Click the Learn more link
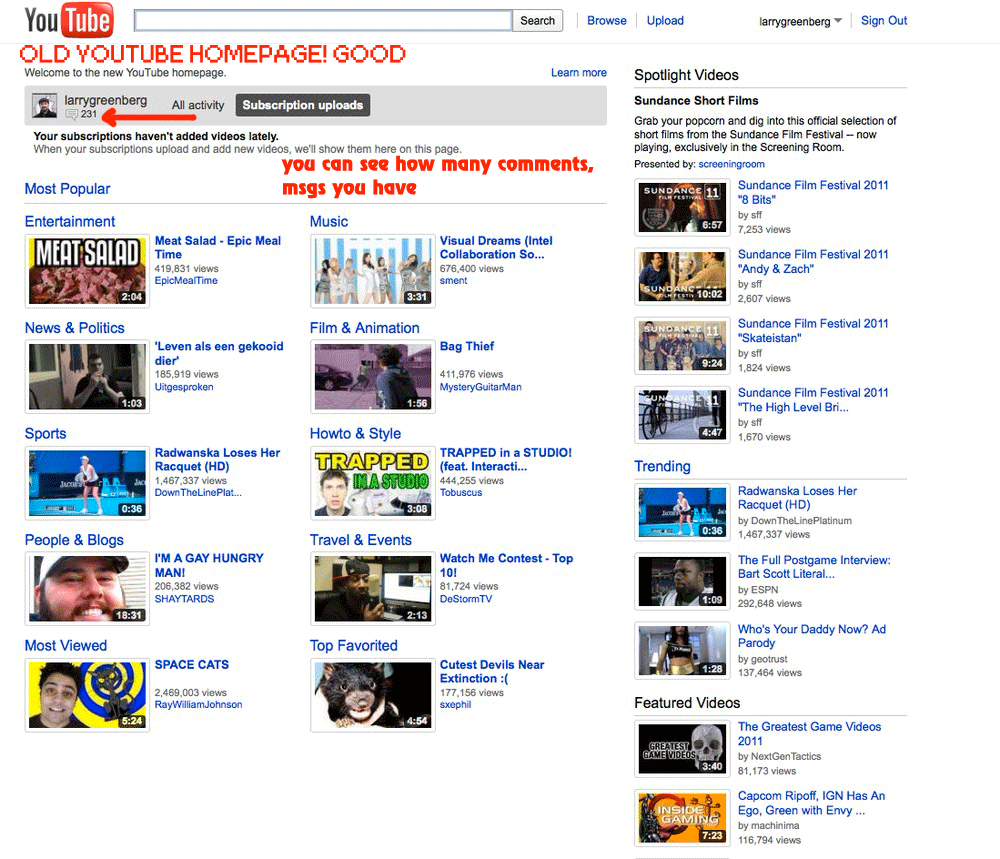This screenshot has height=859, width=1000. pyautogui.click(x=578, y=73)
